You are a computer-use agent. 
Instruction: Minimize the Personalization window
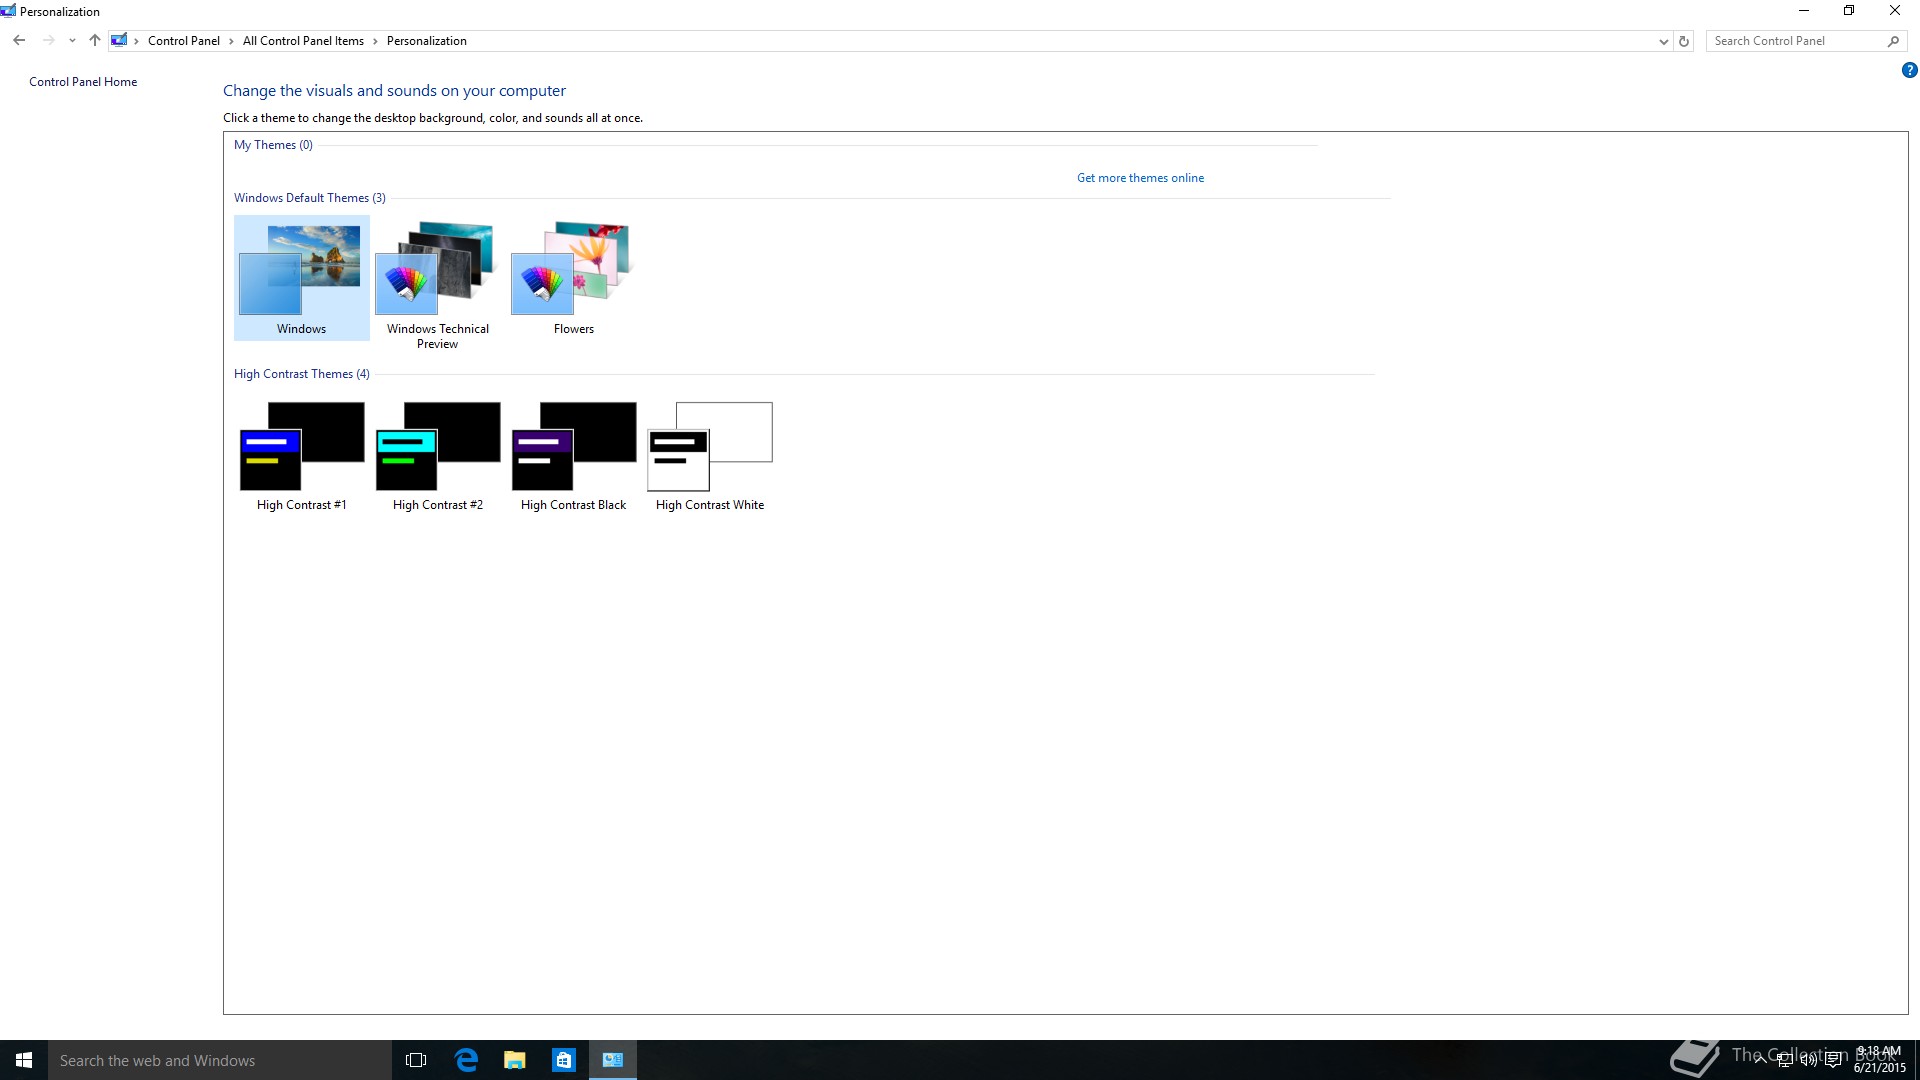pyautogui.click(x=1804, y=11)
